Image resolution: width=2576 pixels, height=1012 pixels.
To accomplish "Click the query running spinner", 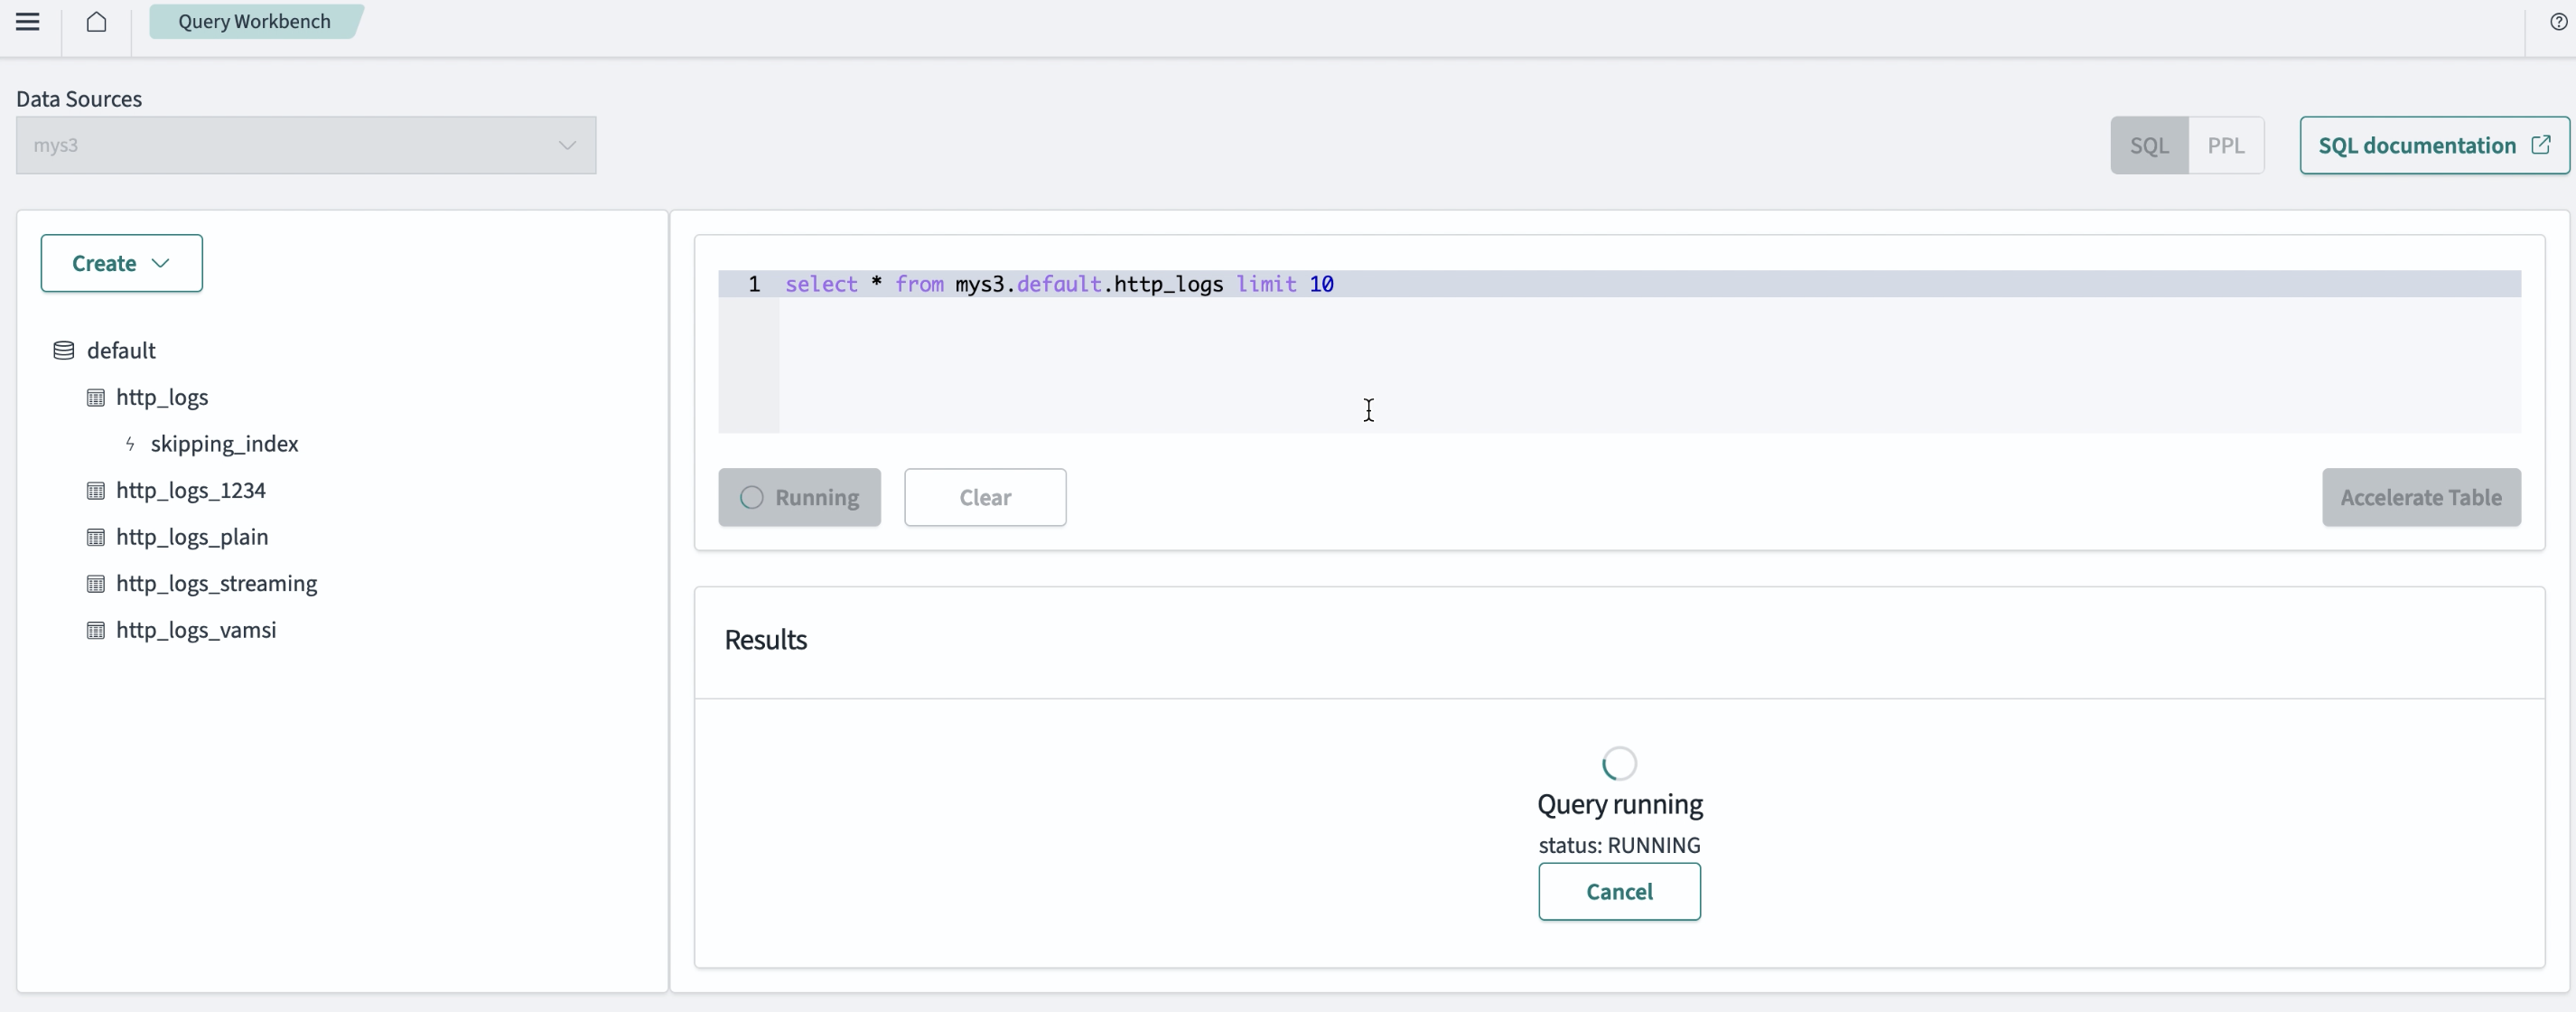I will click(x=1619, y=764).
